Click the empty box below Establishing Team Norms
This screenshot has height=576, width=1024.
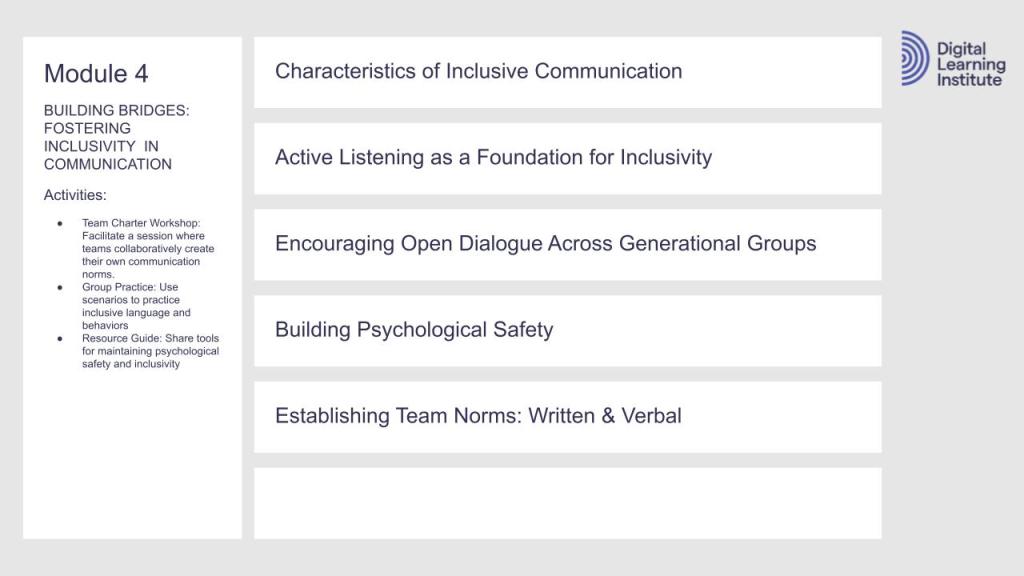pos(567,503)
